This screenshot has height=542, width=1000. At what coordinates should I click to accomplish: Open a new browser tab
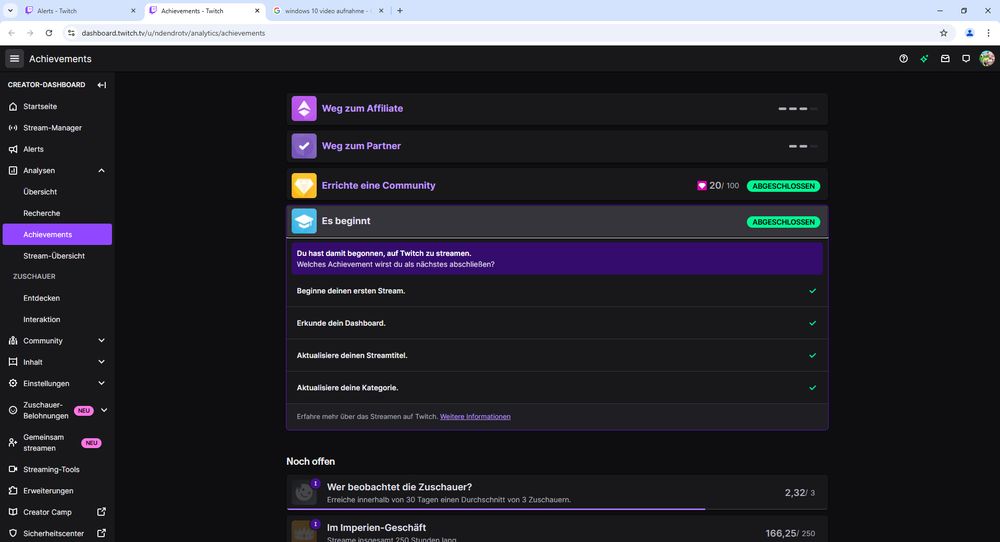(x=400, y=11)
